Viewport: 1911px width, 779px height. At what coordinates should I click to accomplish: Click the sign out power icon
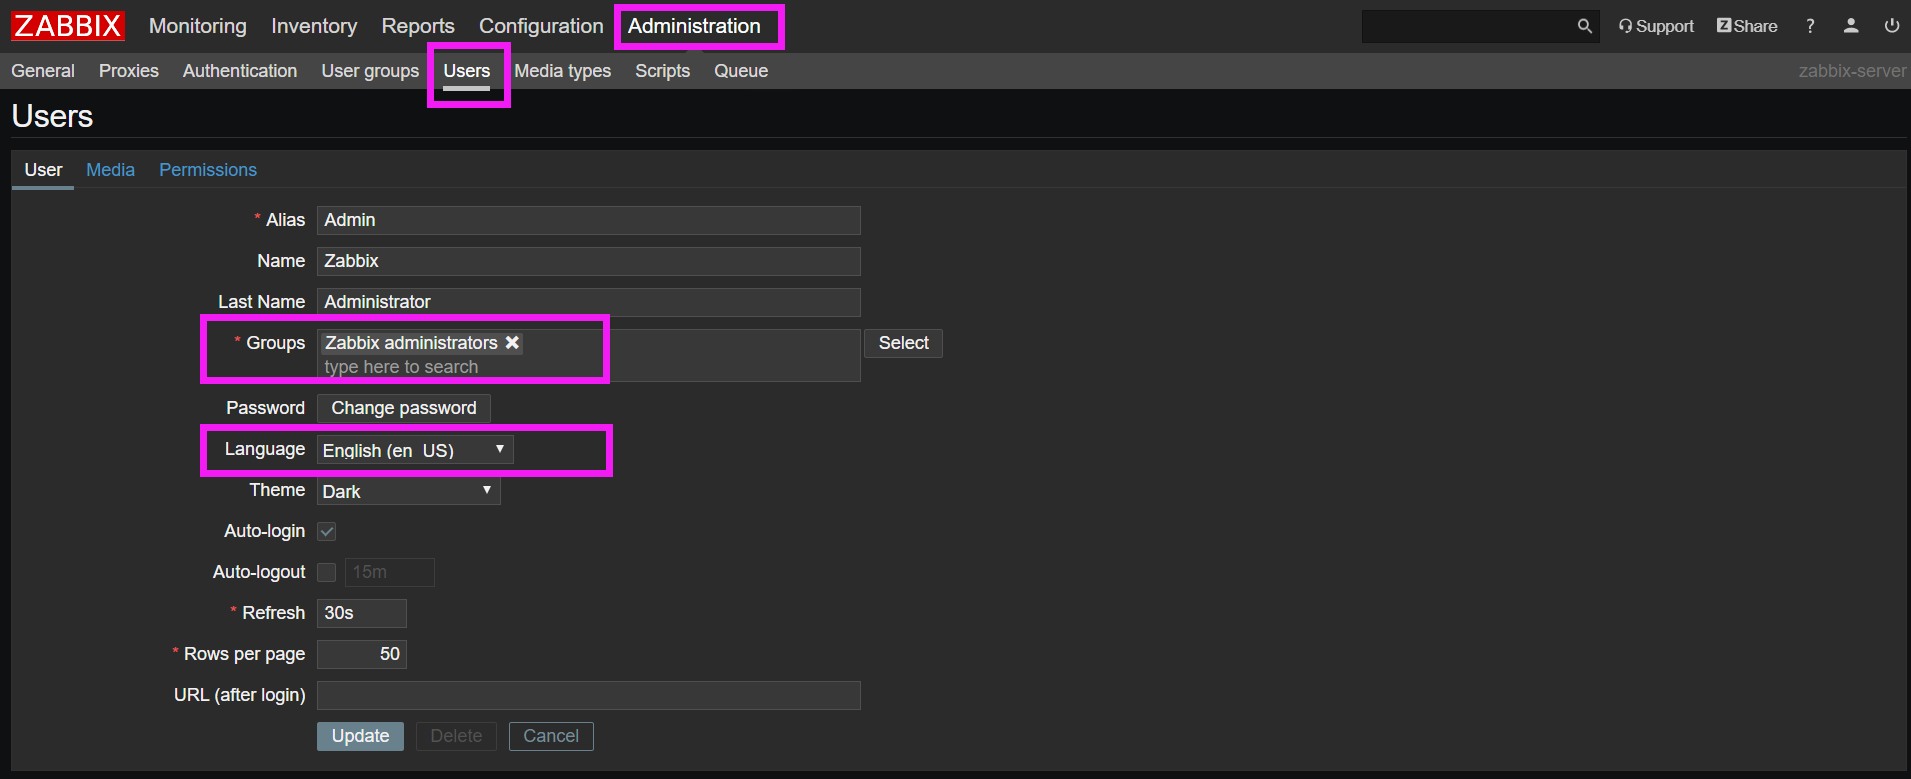coord(1892,26)
